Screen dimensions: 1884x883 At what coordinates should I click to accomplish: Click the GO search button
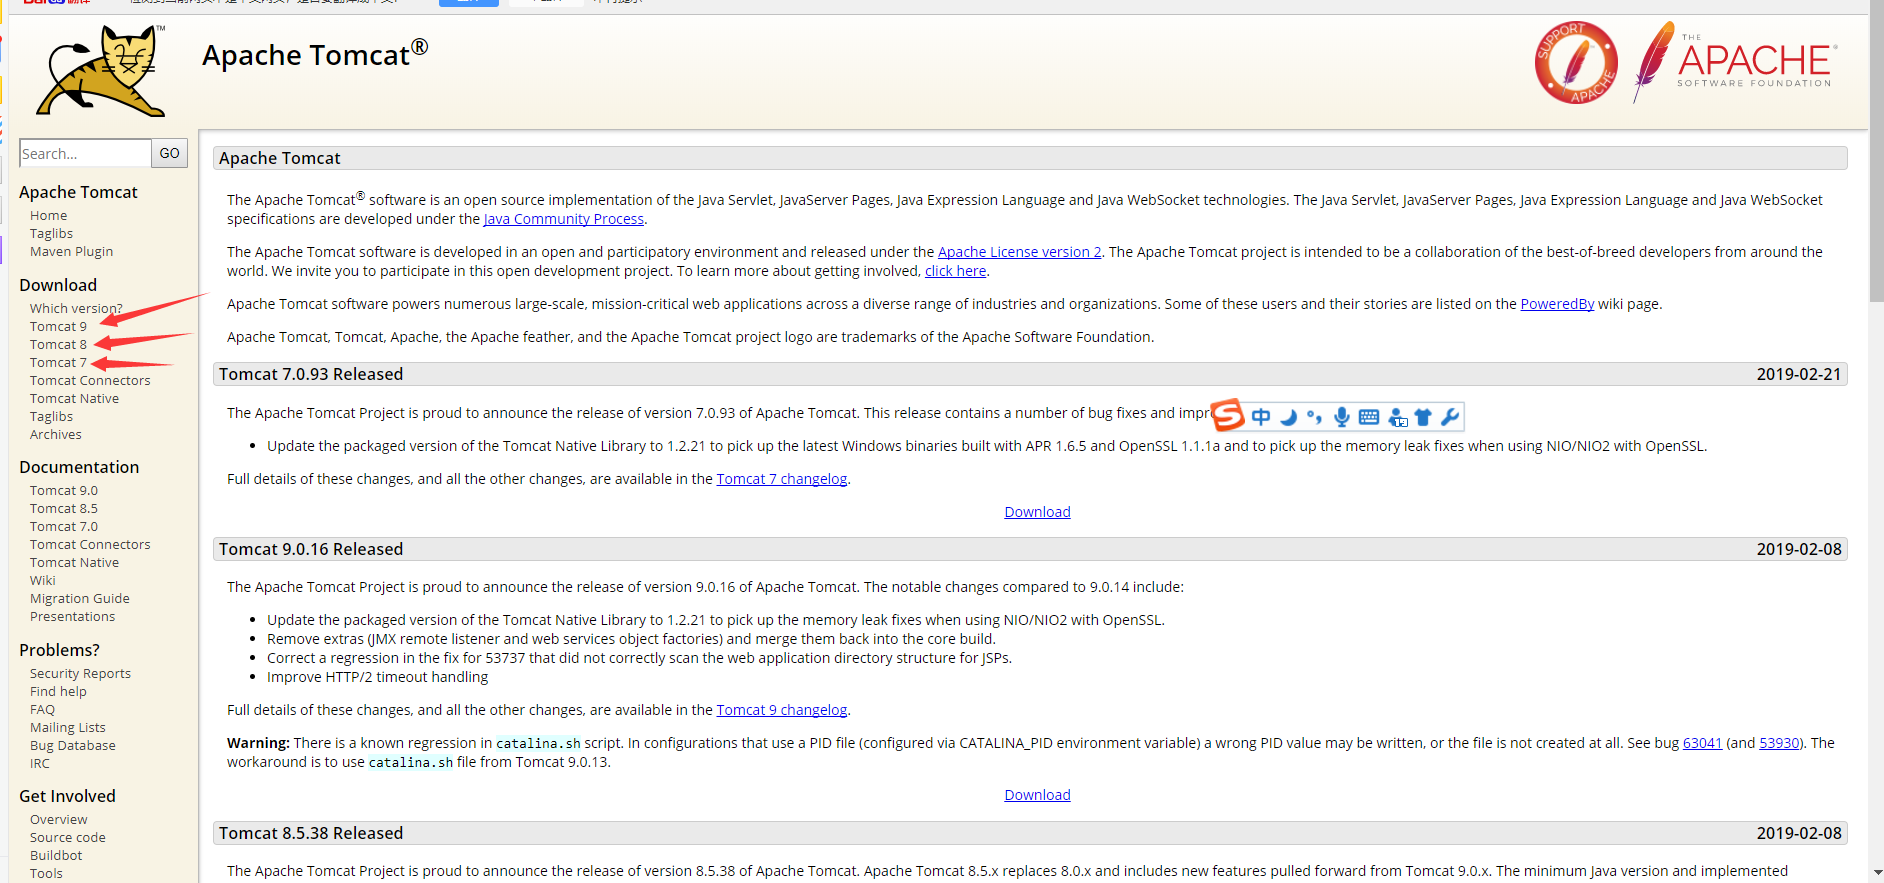tap(170, 153)
